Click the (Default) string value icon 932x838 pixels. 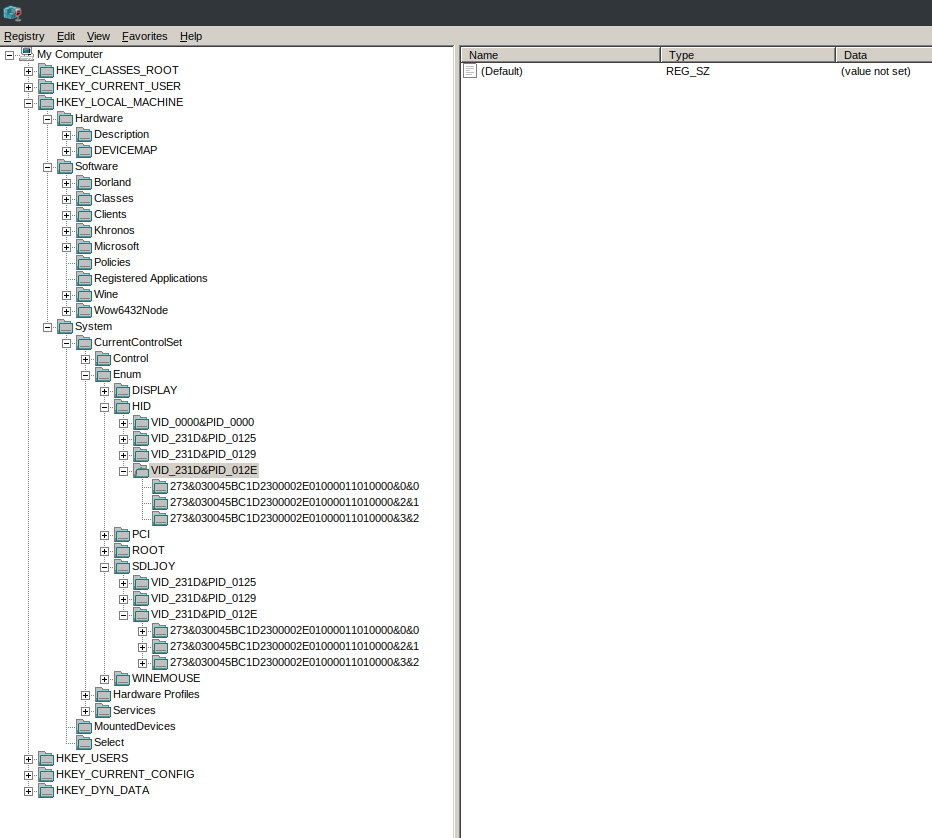pyautogui.click(x=470, y=71)
